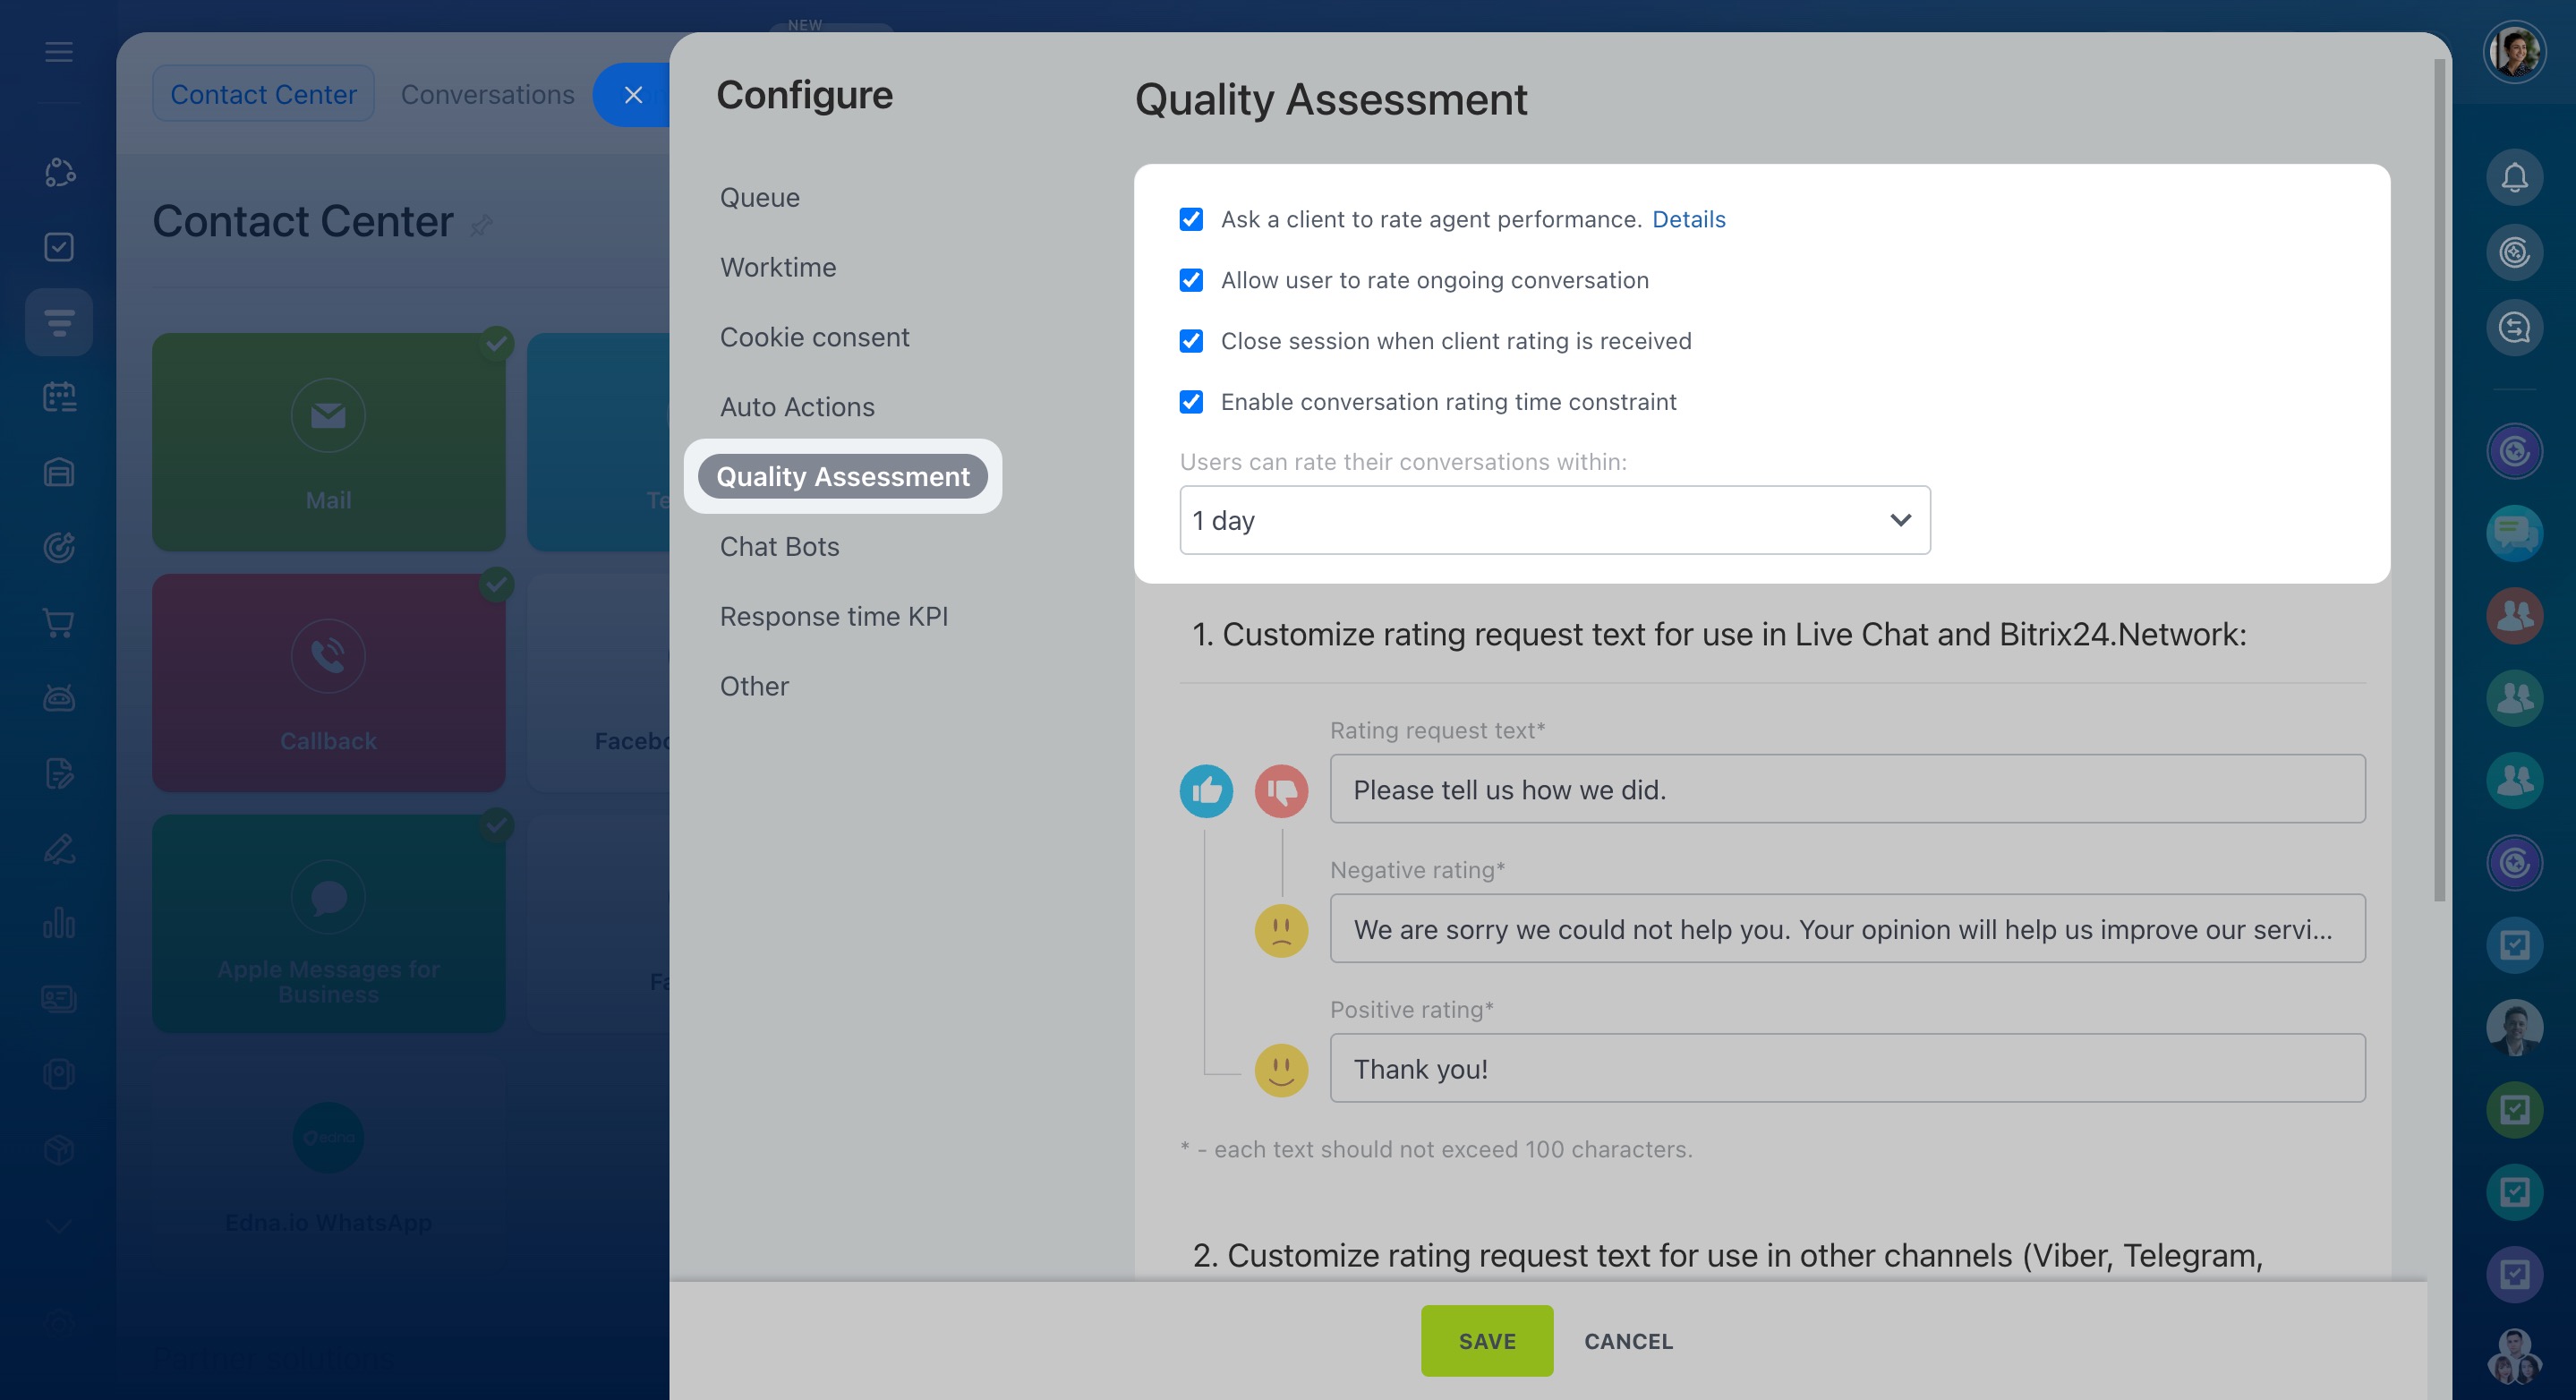This screenshot has width=2576, height=1400.
Task: Switch to the Conversations tab
Action: click(x=488, y=94)
